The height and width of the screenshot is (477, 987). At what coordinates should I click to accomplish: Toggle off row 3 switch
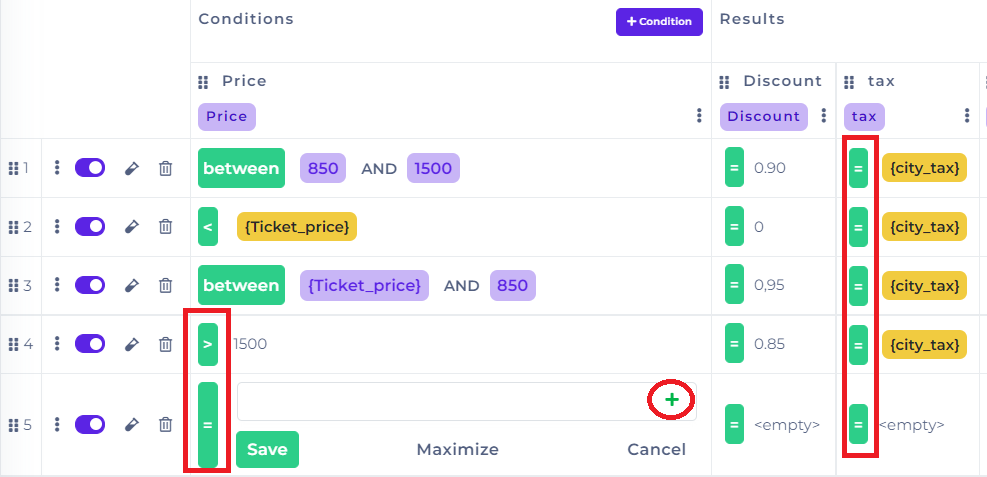[90, 285]
